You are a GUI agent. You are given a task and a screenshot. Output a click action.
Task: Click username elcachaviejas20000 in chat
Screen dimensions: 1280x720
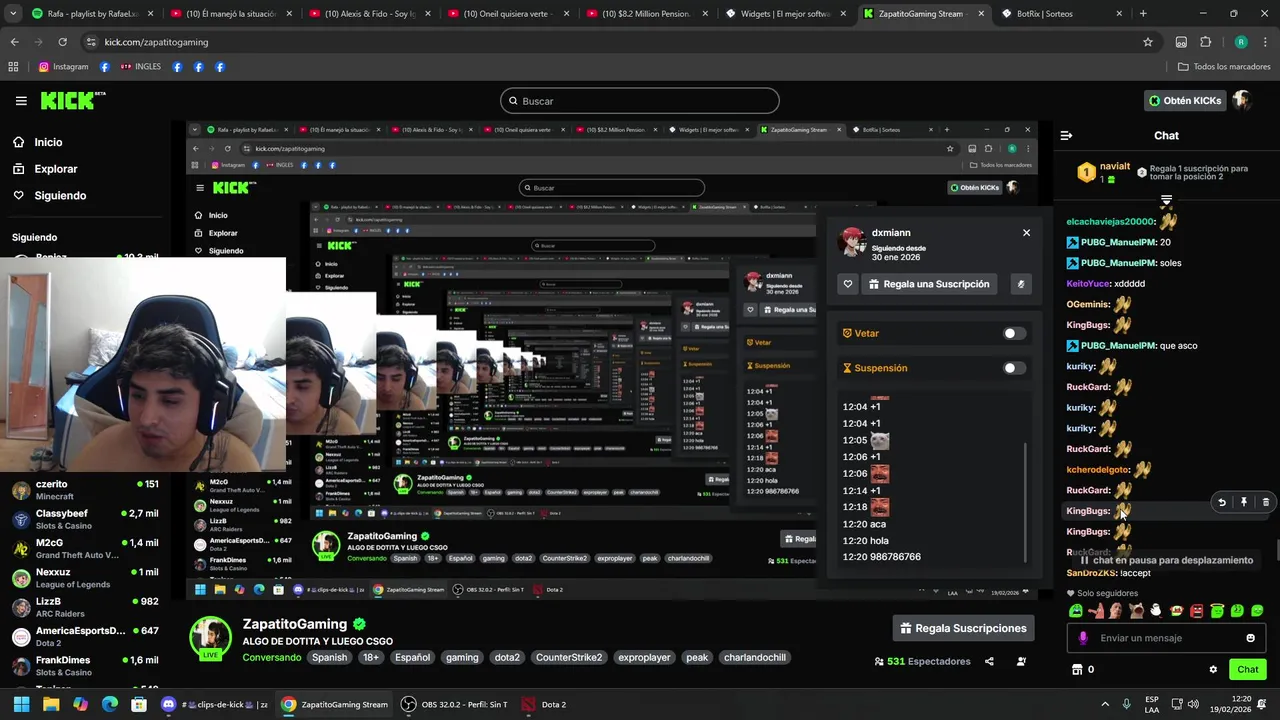[1111, 221]
